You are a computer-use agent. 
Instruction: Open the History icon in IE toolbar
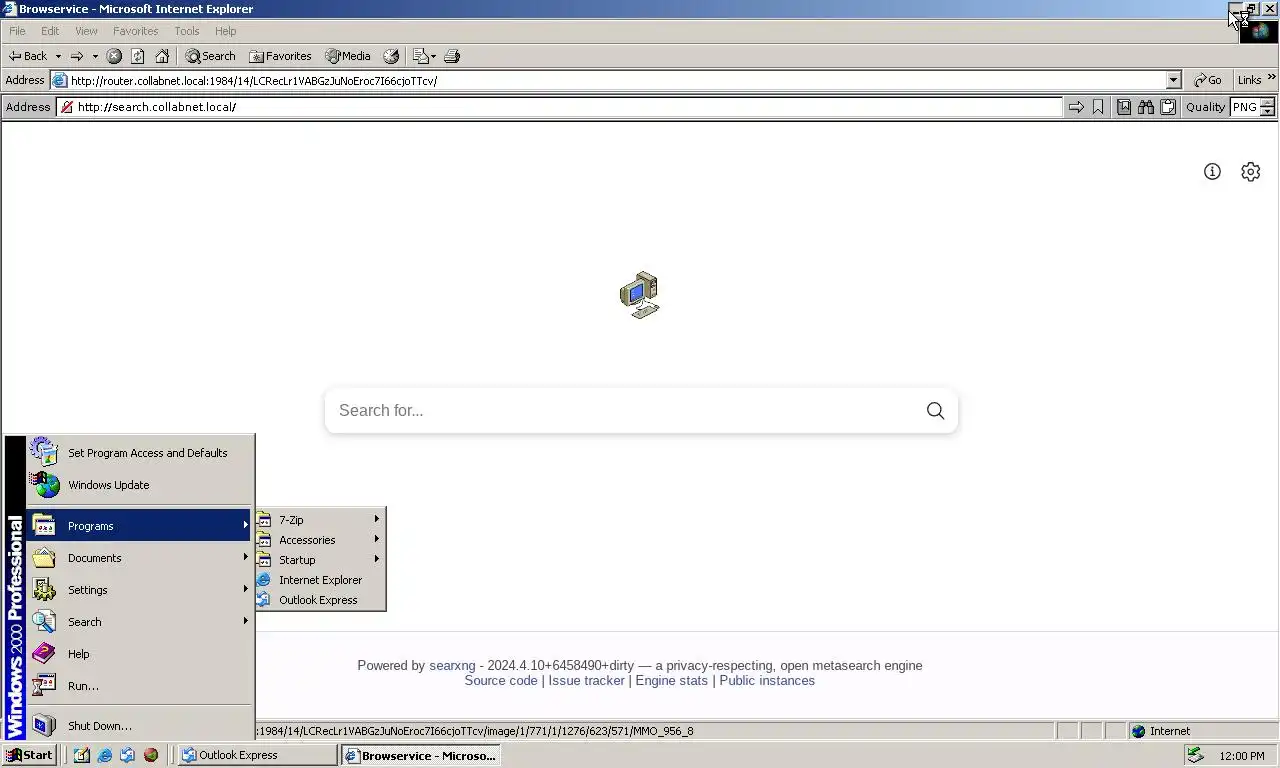click(x=391, y=56)
